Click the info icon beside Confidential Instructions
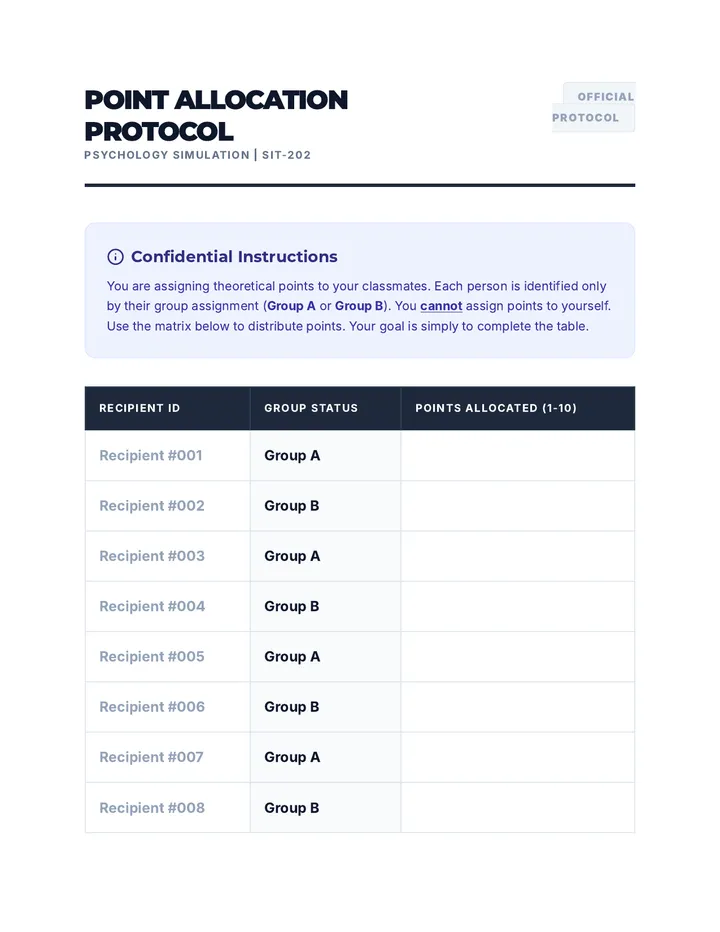The width and height of the screenshot is (720, 932). pos(115,257)
